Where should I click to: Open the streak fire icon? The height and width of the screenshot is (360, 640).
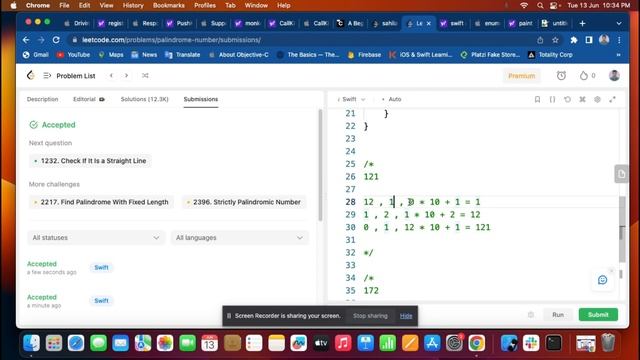coord(584,76)
